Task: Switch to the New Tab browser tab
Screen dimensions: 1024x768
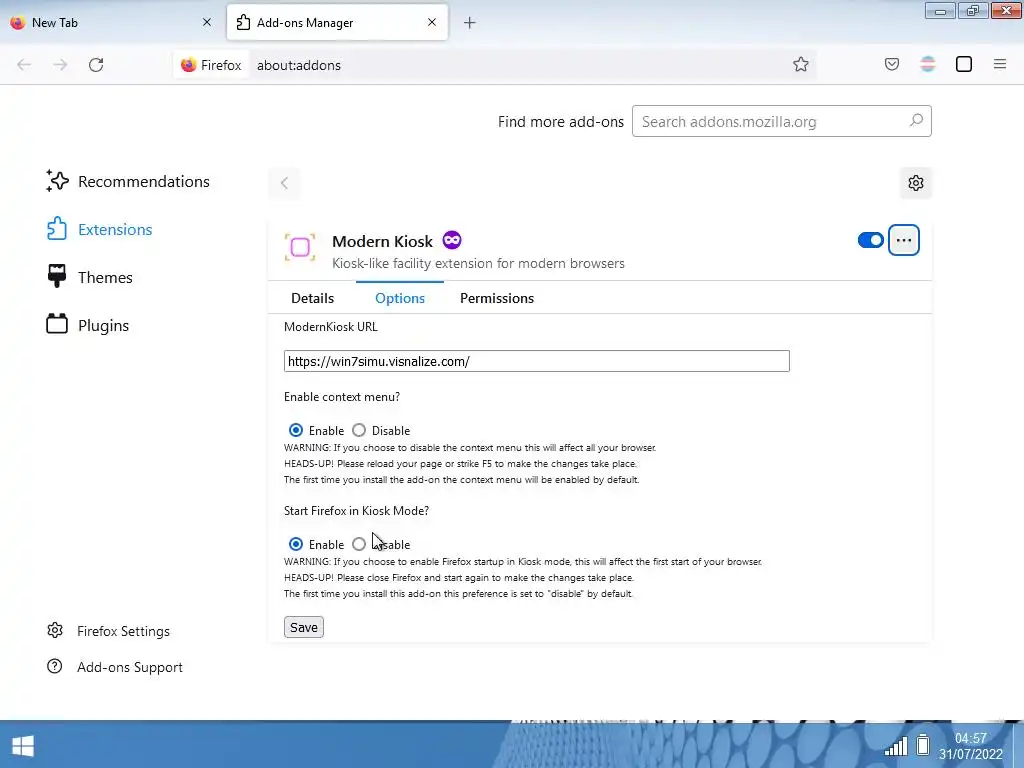Action: pos(111,23)
